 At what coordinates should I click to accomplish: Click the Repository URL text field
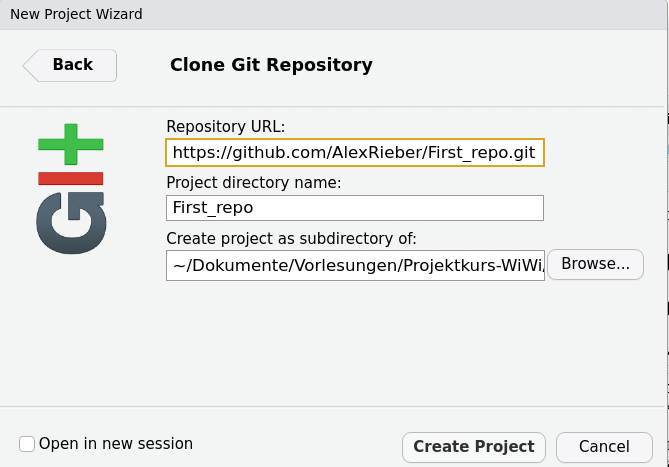(x=355, y=152)
